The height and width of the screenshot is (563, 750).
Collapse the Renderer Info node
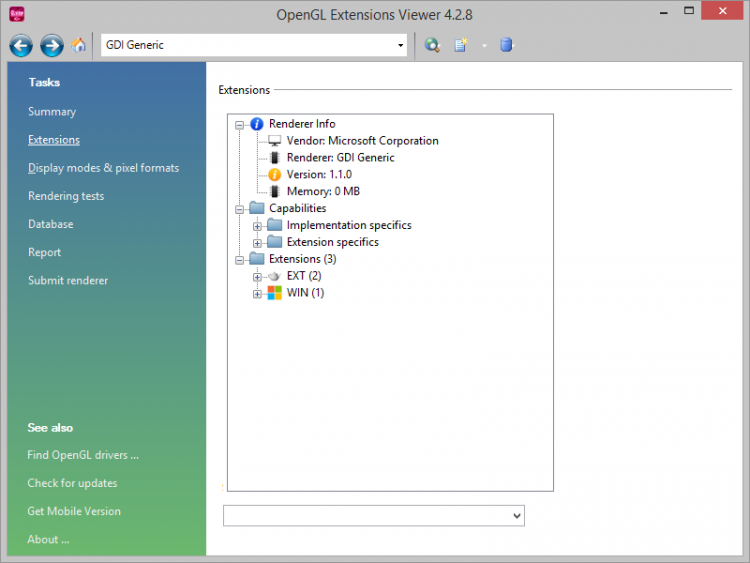click(240, 125)
